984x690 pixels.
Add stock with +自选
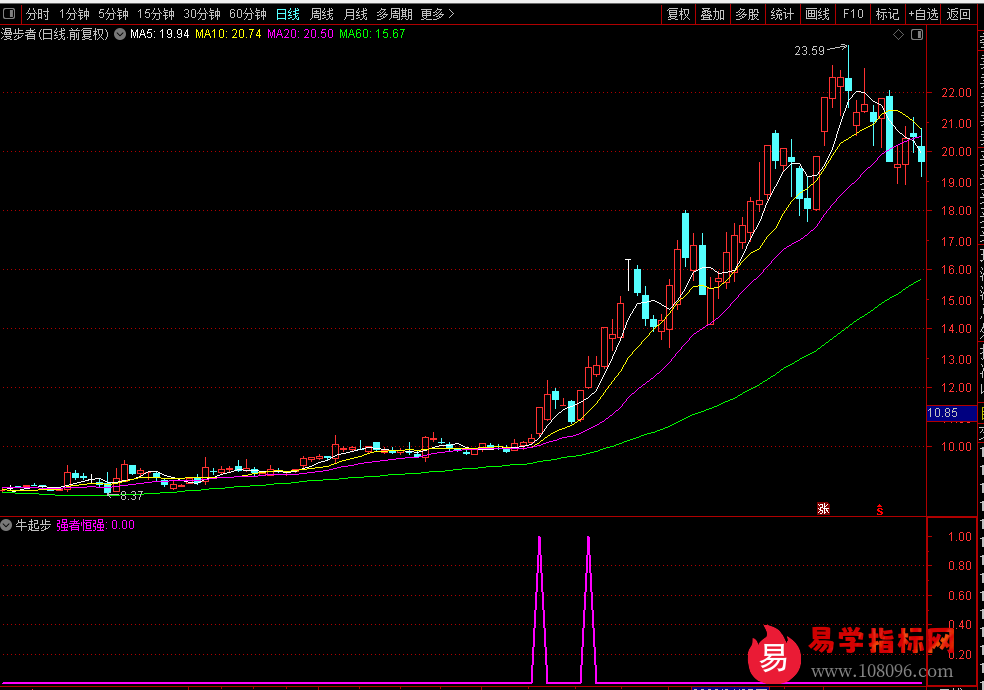point(923,14)
